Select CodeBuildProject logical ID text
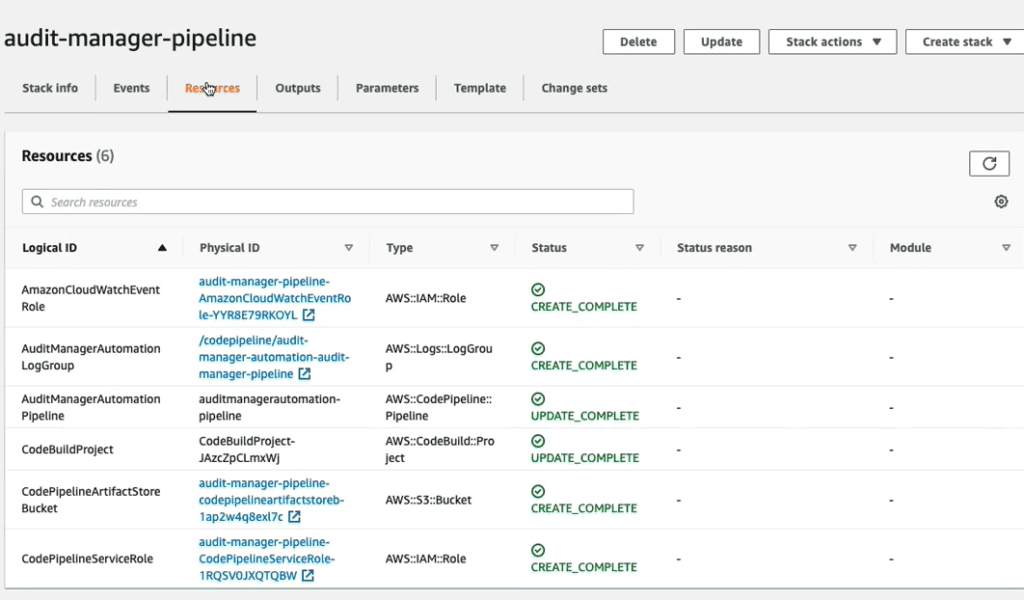The image size is (1024, 600). (x=67, y=449)
